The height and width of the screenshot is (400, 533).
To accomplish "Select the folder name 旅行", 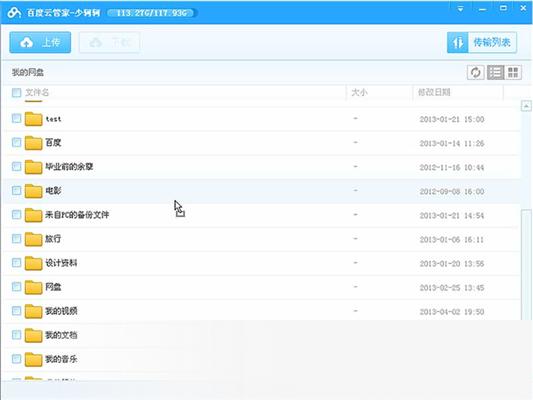I will [x=53, y=239].
